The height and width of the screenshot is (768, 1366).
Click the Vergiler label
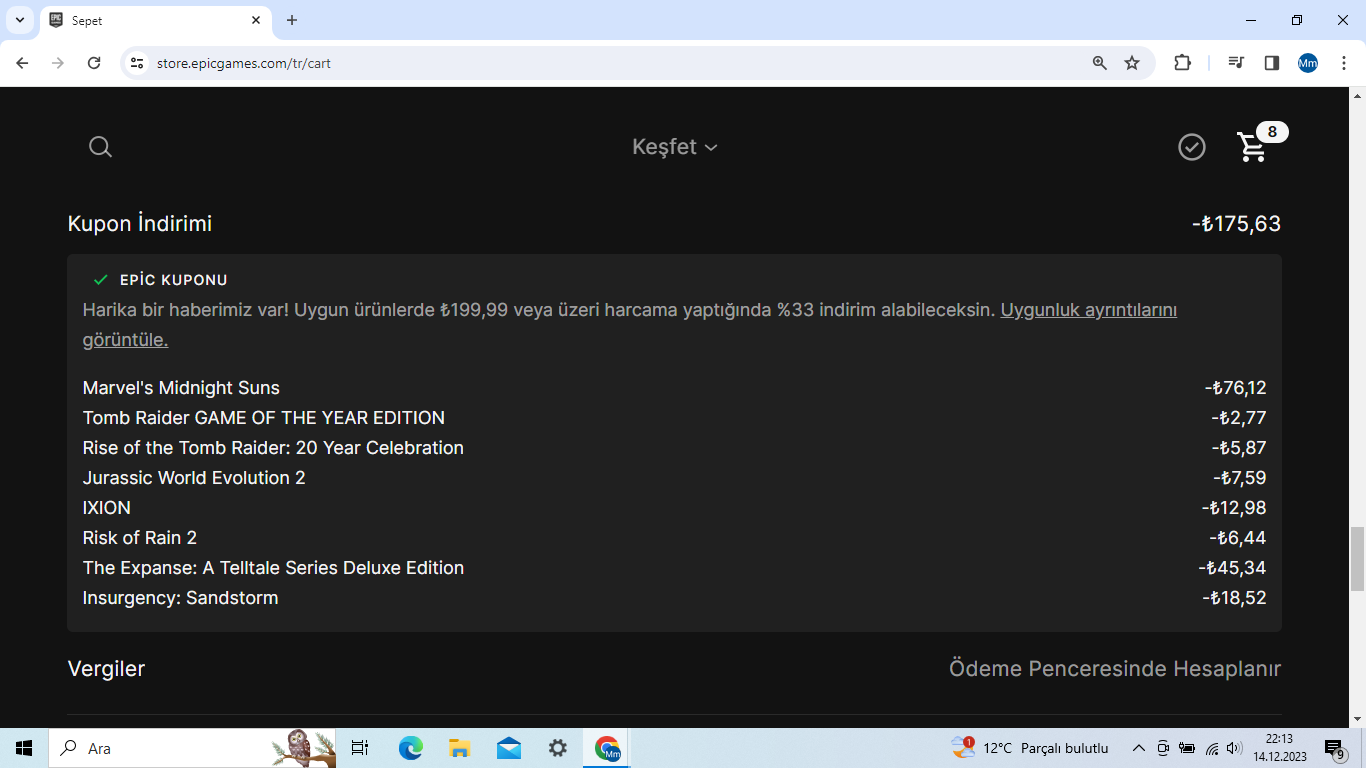coord(106,669)
